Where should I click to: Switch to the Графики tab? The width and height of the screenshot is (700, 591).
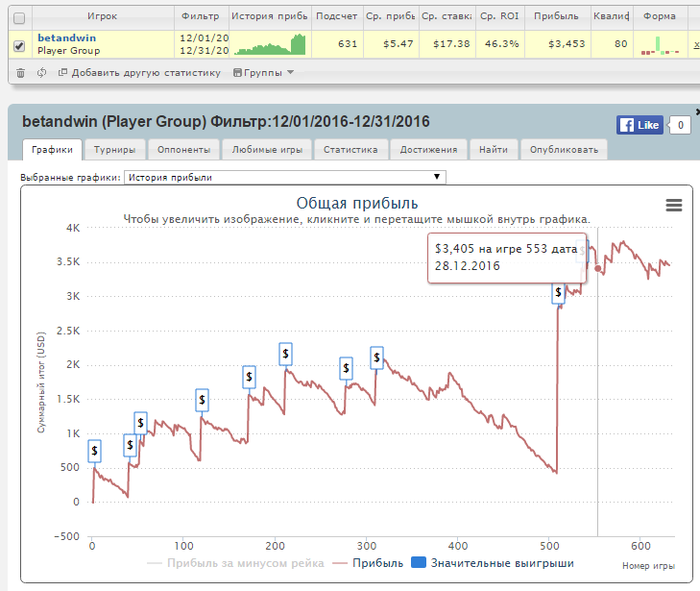click(52, 150)
